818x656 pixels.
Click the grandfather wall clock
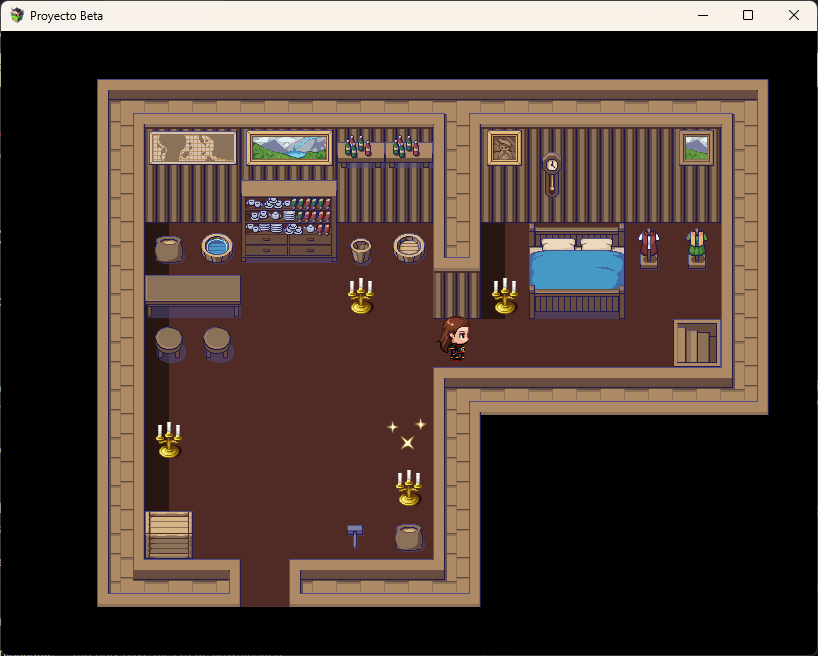[551, 174]
